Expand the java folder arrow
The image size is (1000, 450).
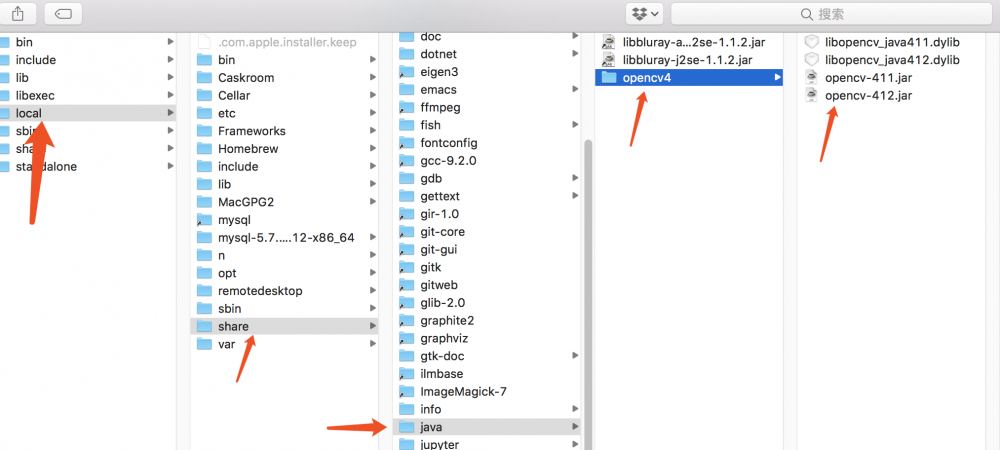point(575,427)
